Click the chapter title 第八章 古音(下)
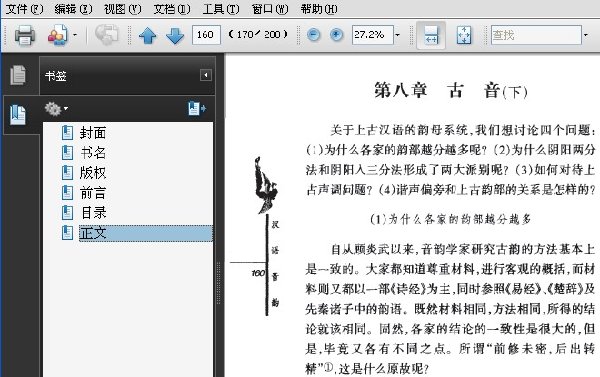The height and width of the screenshot is (377, 600). [451, 91]
